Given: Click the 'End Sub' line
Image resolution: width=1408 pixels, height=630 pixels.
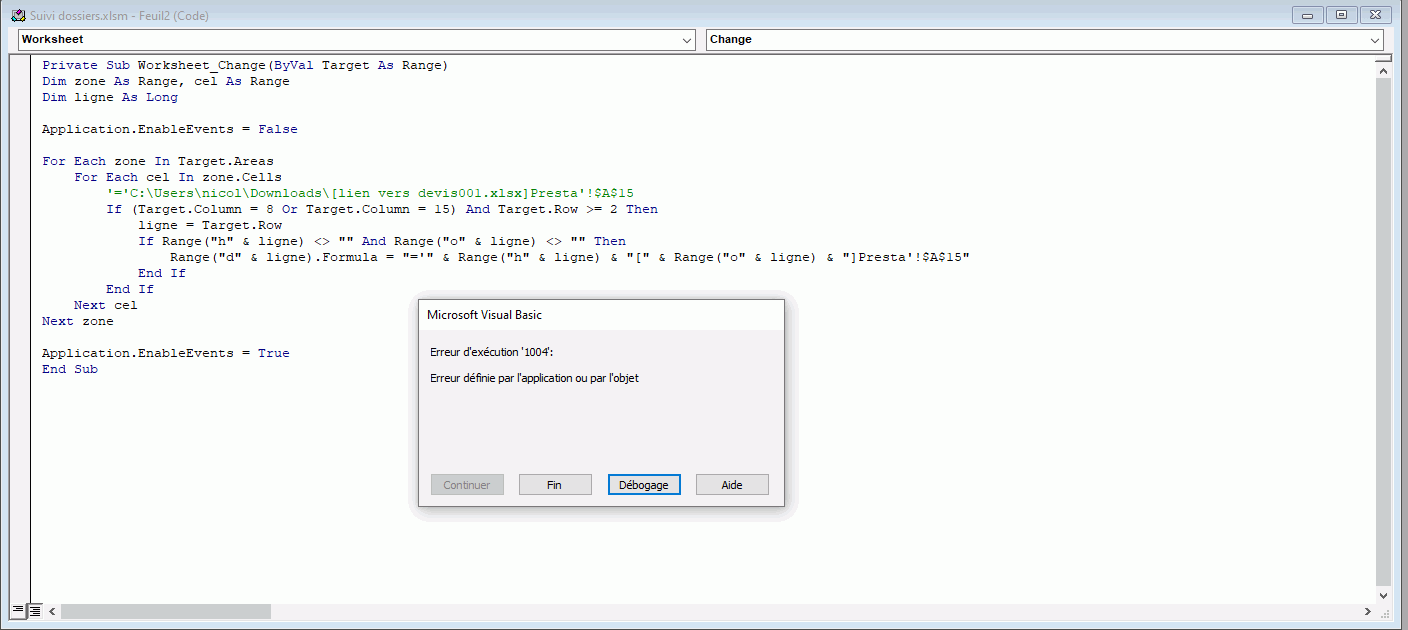Looking at the screenshot, I should tap(70, 369).
